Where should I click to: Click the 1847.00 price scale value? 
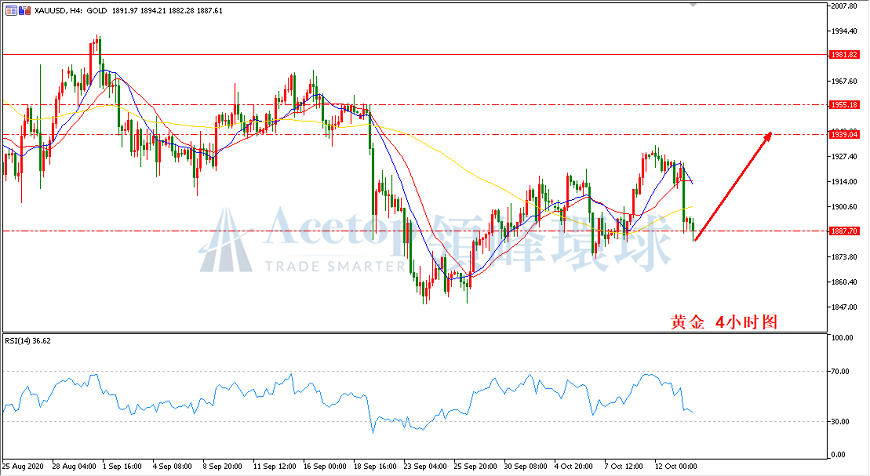844,307
